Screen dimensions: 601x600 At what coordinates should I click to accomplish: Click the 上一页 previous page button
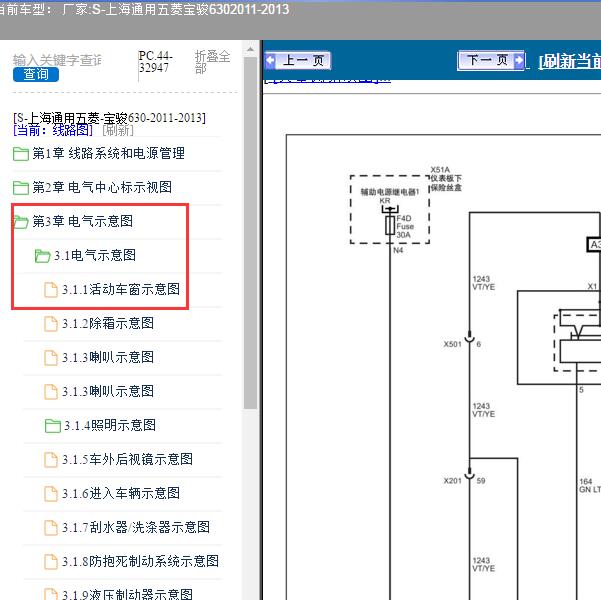[297, 61]
